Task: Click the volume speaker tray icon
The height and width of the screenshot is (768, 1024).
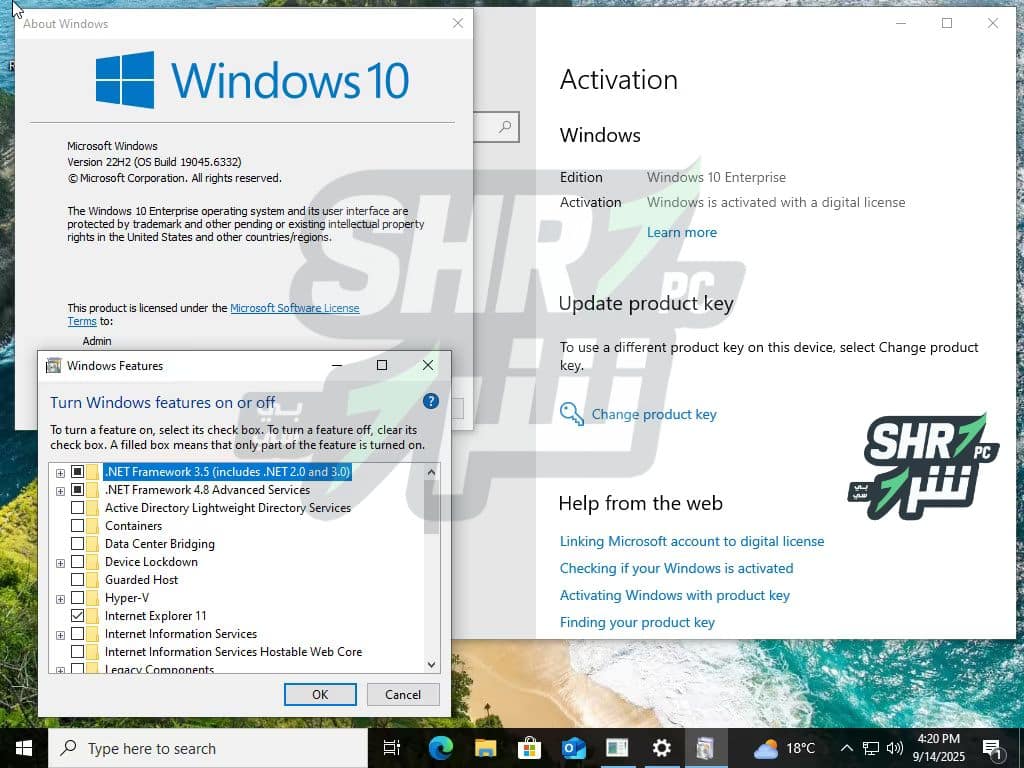Action: 894,748
